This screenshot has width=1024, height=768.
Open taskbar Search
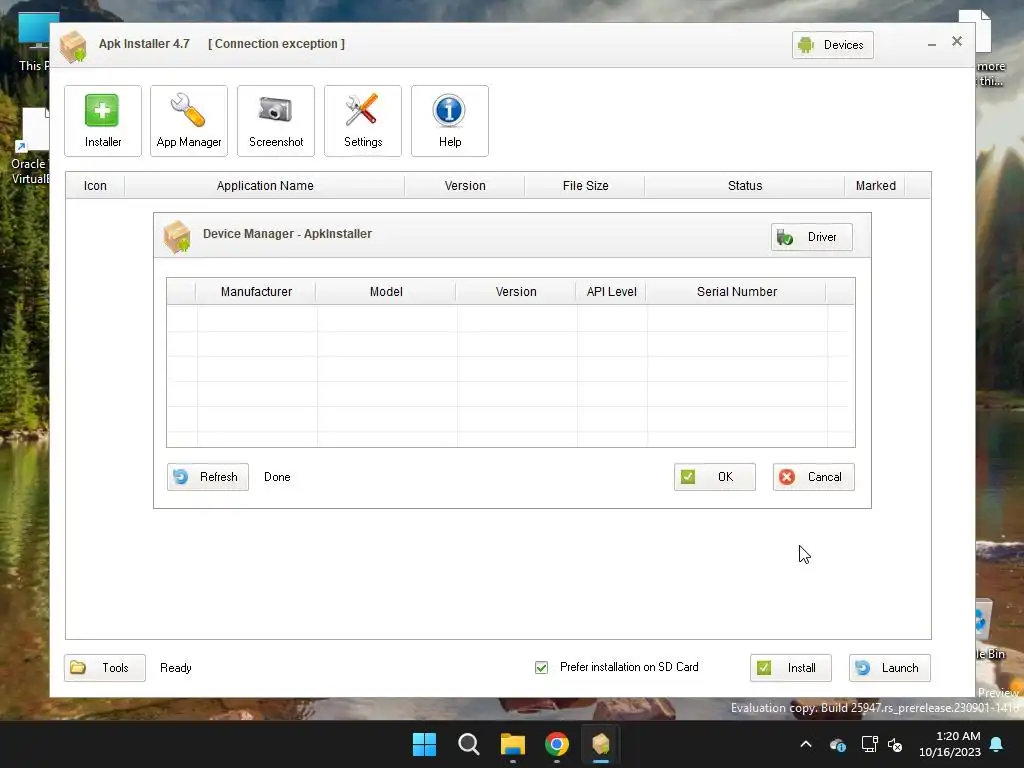click(469, 744)
